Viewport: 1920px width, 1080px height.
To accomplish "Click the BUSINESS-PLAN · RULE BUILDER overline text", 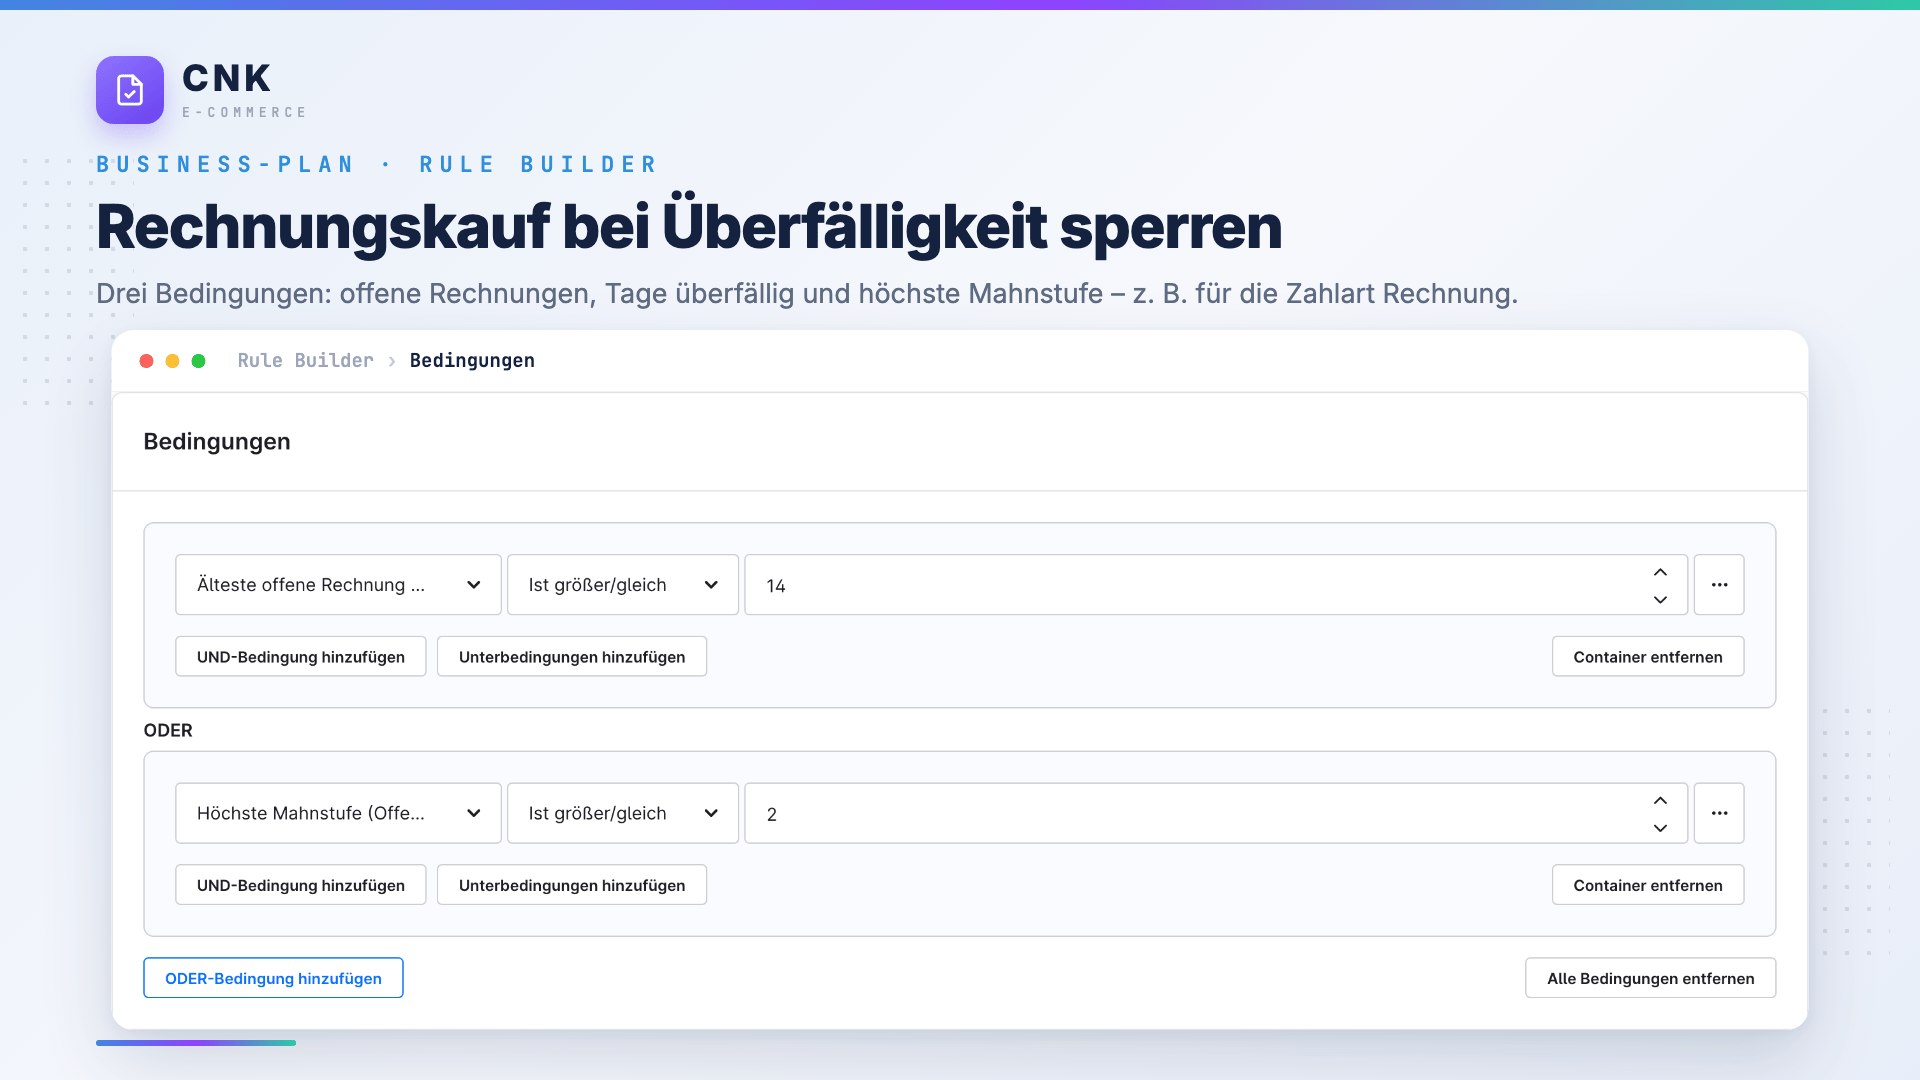I will point(377,164).
